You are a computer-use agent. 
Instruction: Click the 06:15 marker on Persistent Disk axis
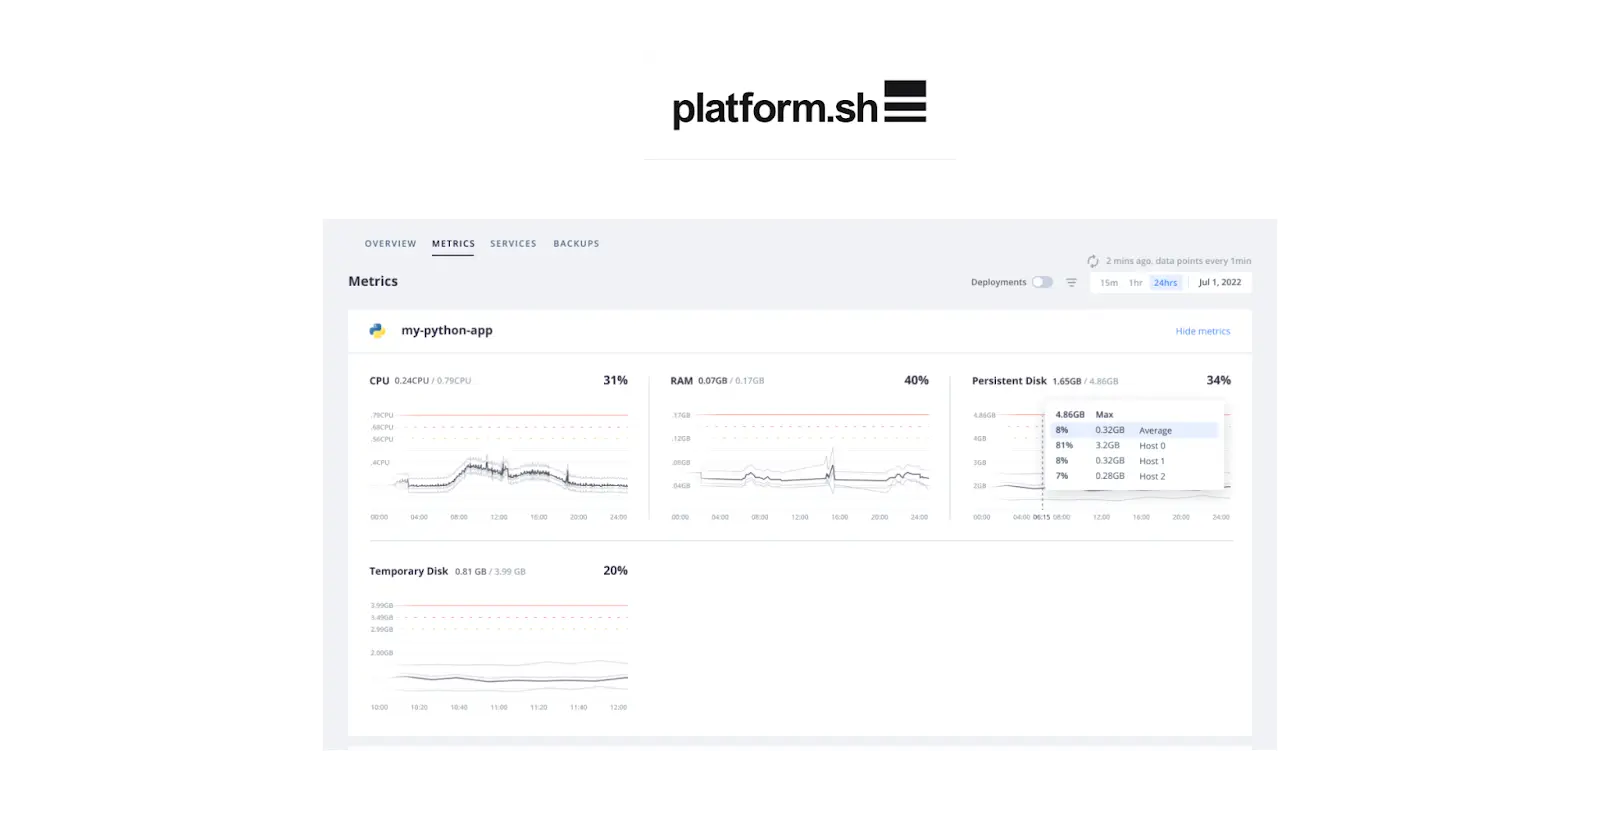[1042, 518]
